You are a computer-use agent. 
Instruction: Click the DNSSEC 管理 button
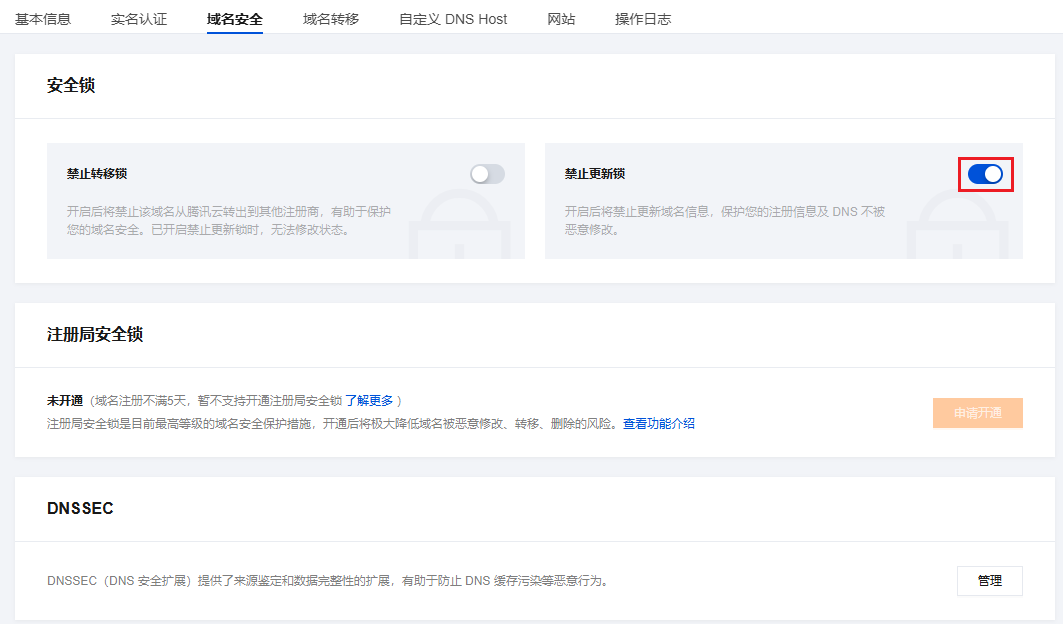tap(990, 581)
